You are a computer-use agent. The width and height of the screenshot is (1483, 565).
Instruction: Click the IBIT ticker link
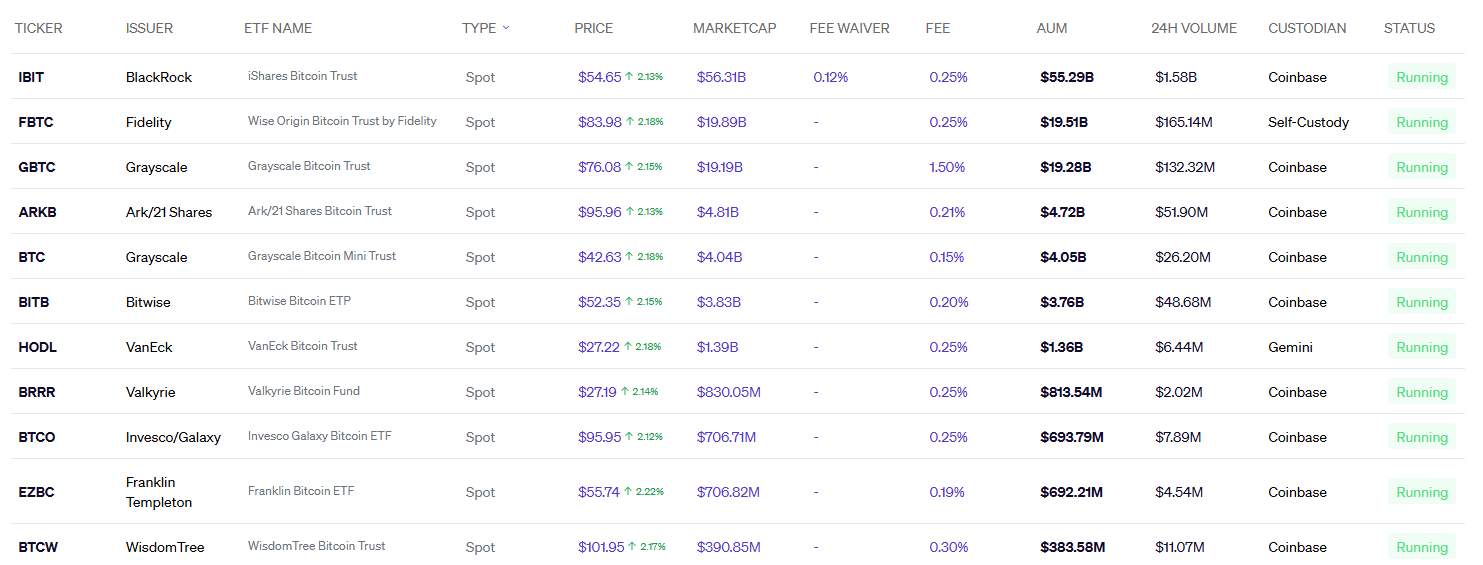(31, 77)
